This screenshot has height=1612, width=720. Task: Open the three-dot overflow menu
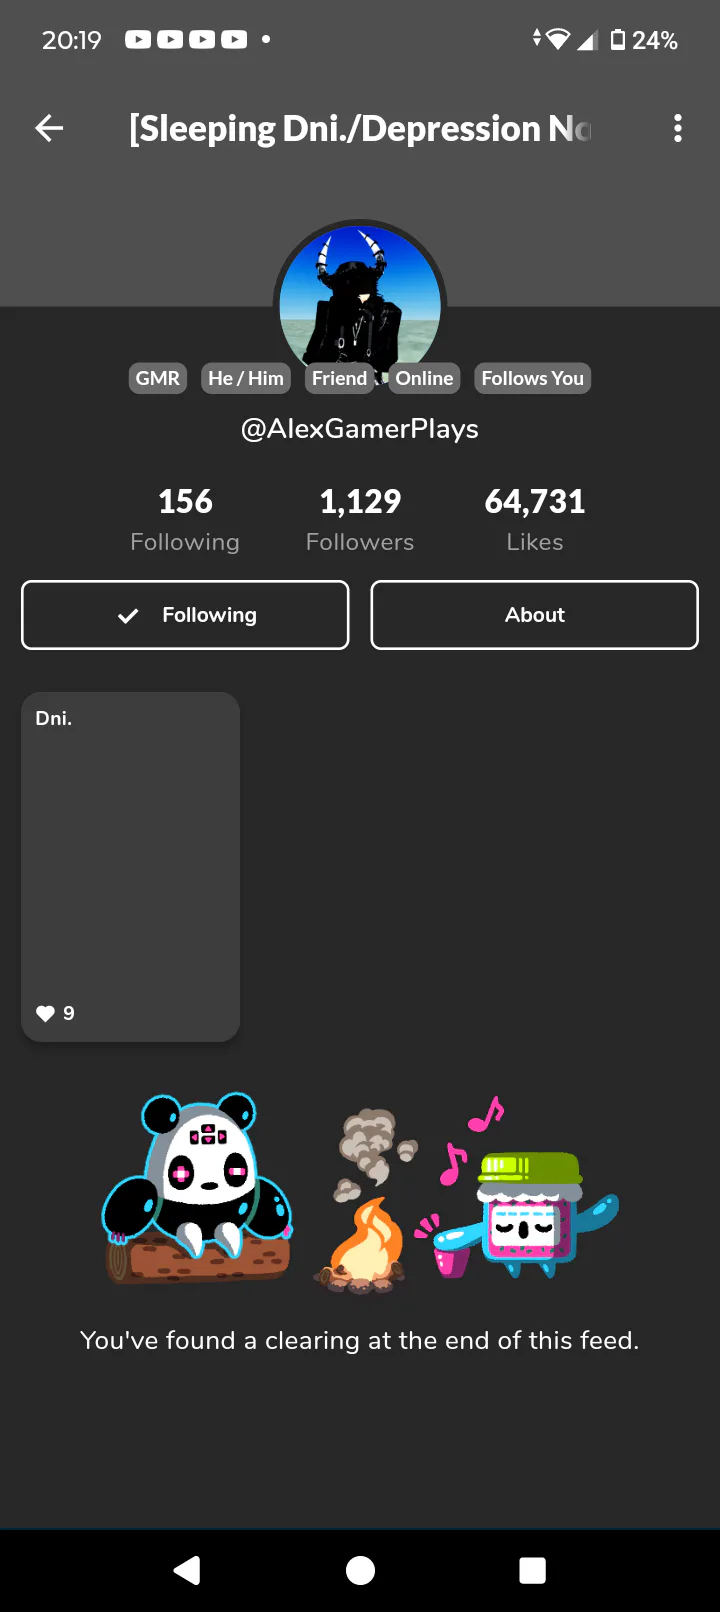678,128
